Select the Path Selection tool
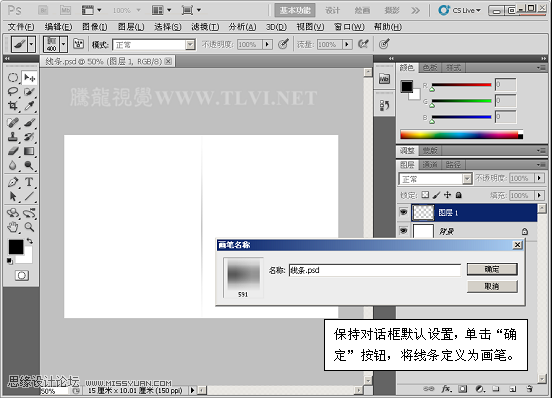This screenshot has height=398, width=552. pyautogui.click(x=13, y=196)
